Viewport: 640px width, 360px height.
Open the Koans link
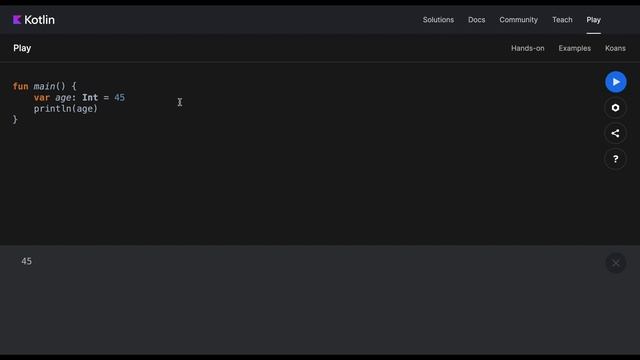[x=615, y=48]
